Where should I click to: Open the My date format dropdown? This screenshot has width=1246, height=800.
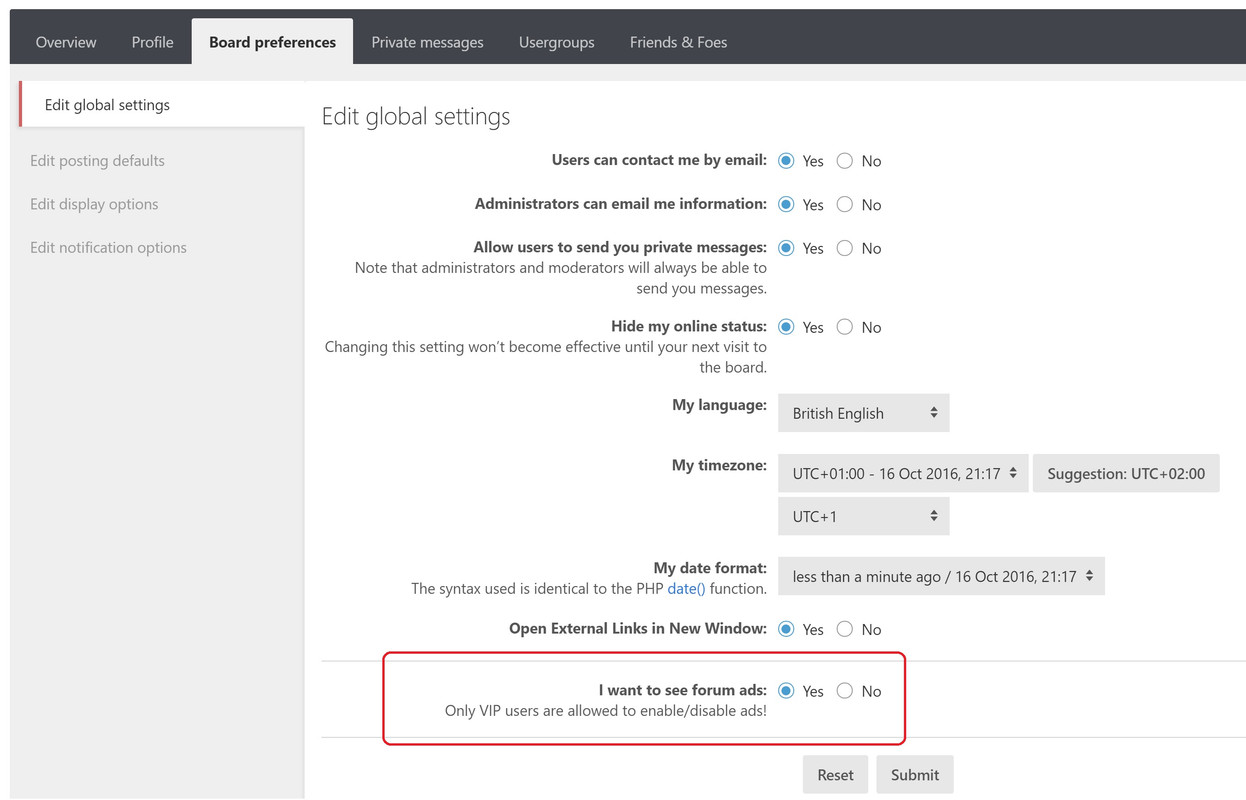pyautogui.click(x=941, y=576)
